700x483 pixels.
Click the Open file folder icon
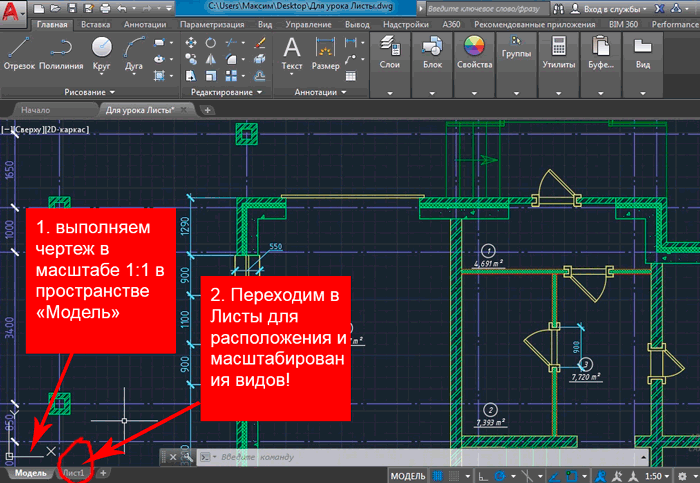pos(55,8)
